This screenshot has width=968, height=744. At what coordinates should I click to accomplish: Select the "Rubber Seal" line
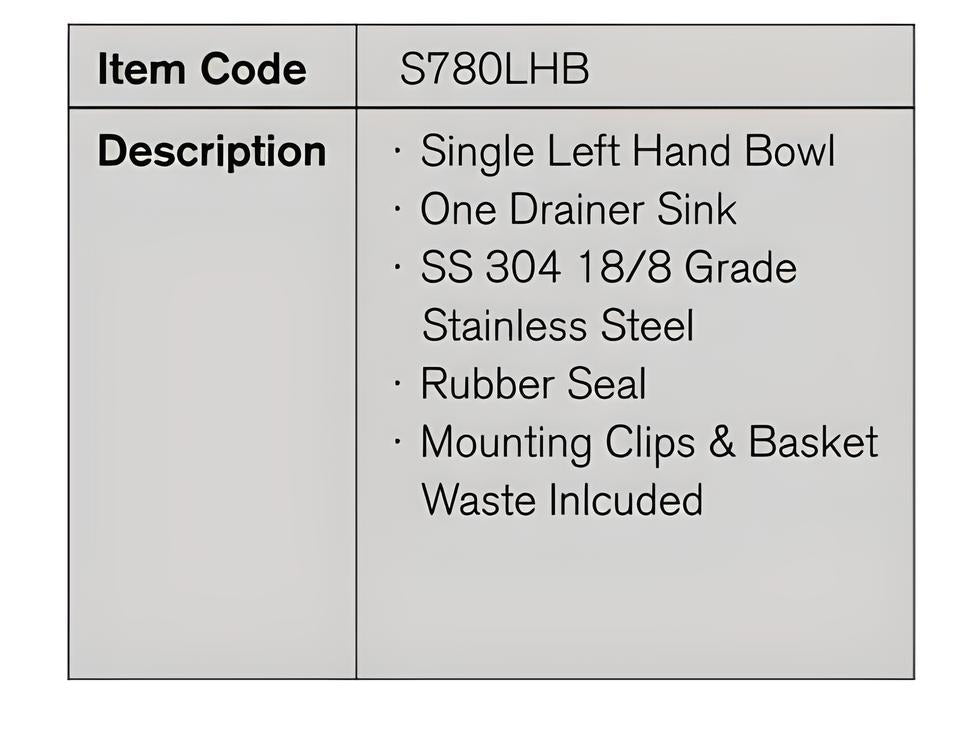tap(533, 384)
